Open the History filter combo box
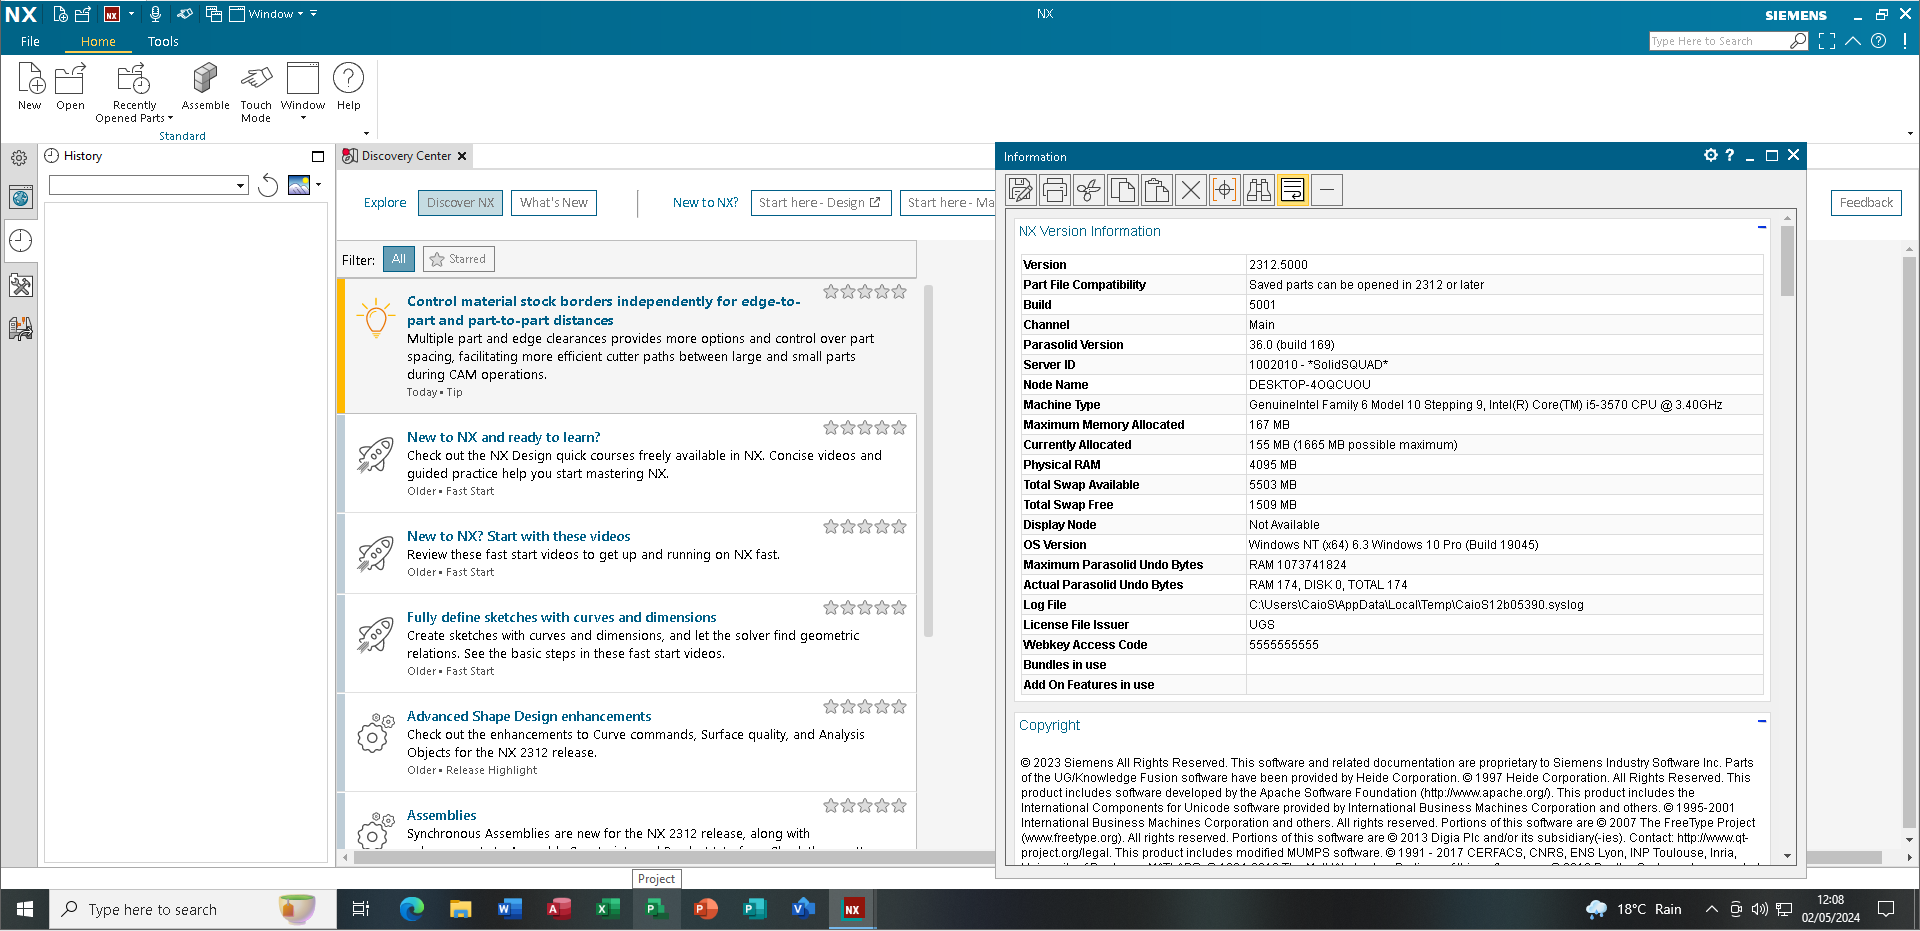1920x931 pixels. click(x=148, y=185)
